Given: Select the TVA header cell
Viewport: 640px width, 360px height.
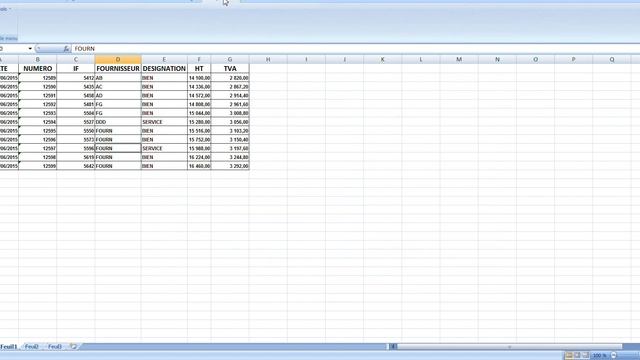Looking at the screenshot, I should 230,69.
